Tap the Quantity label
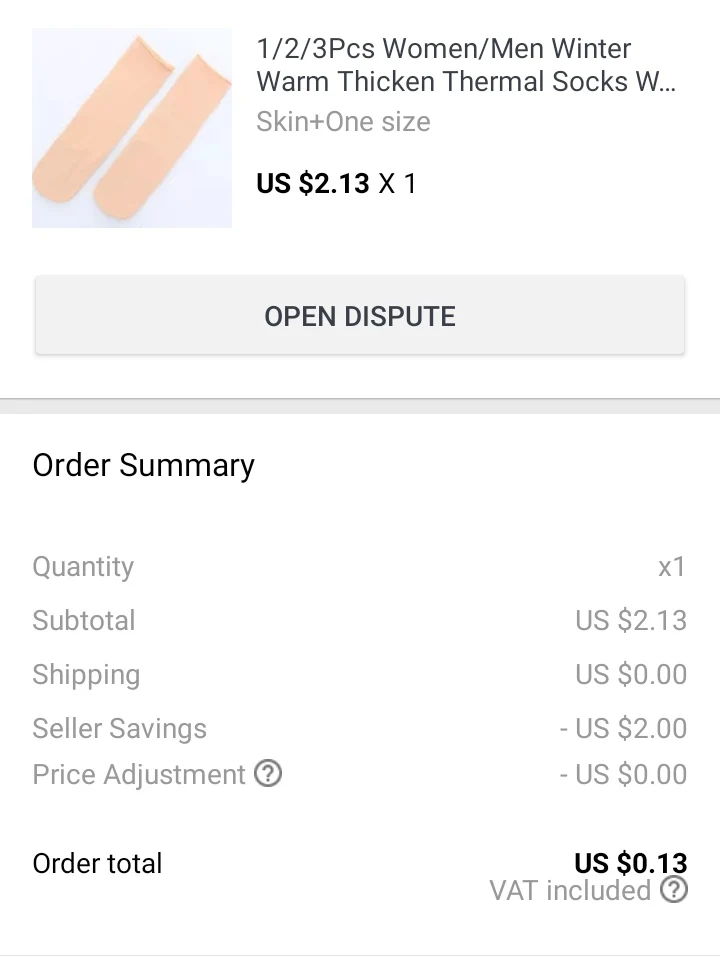The image size is (720, 957). click(x=83, y=566)
